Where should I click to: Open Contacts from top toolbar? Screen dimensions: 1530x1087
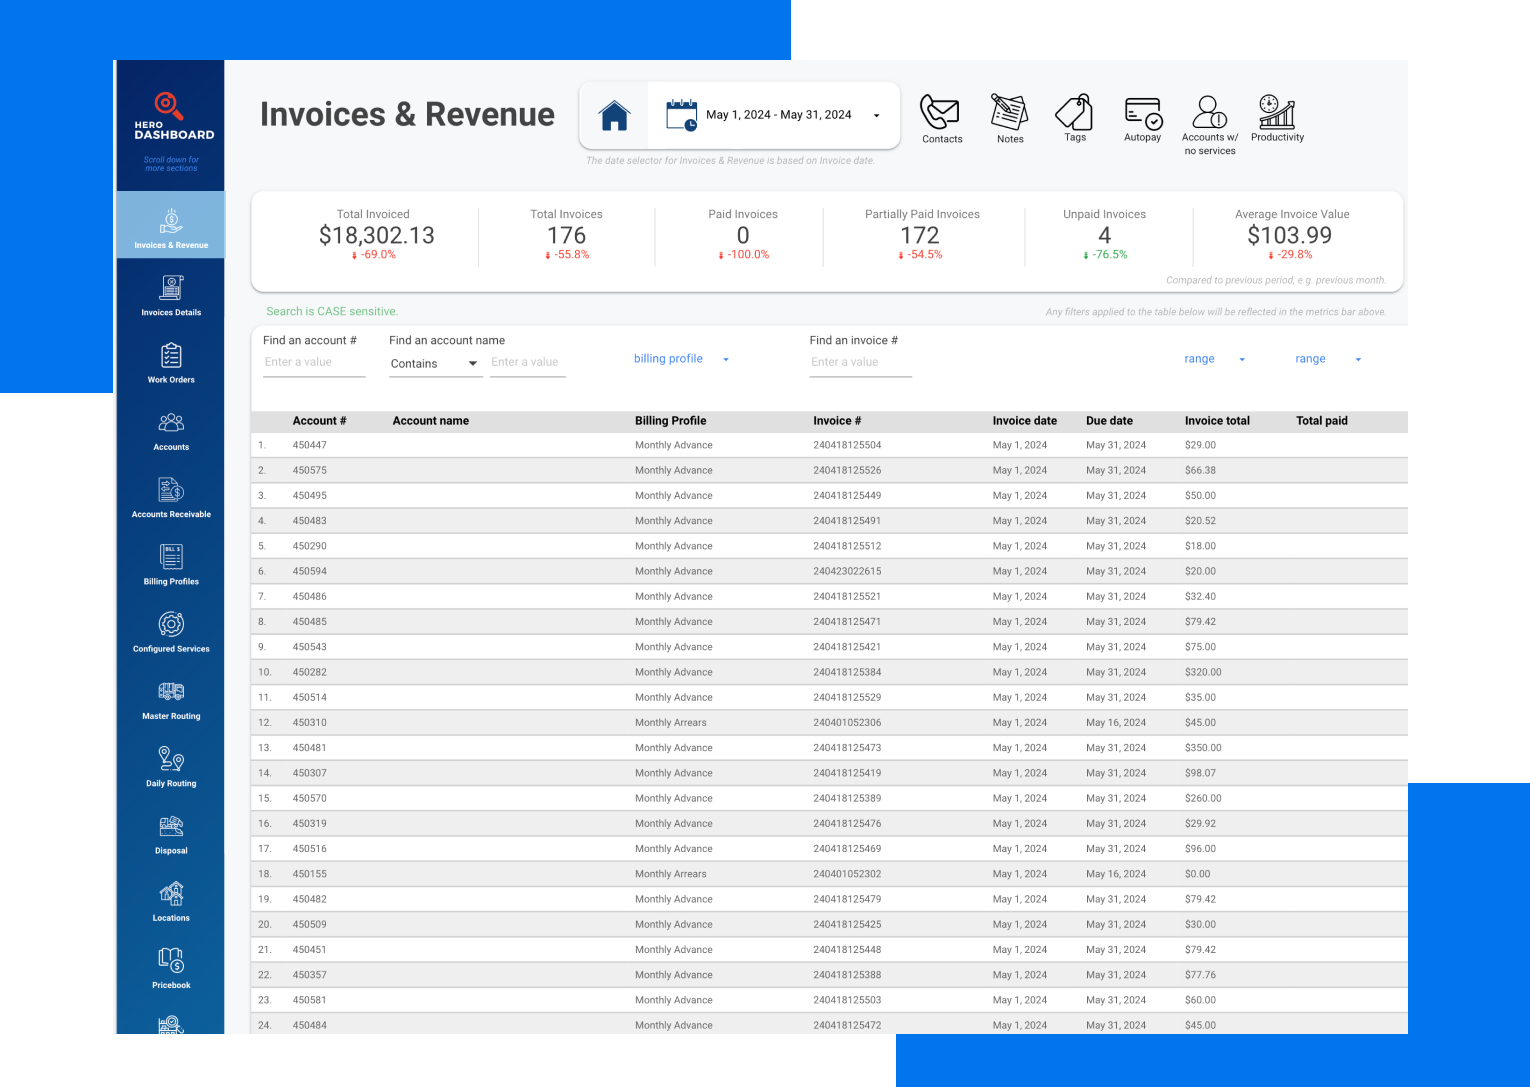pos(941,119)
